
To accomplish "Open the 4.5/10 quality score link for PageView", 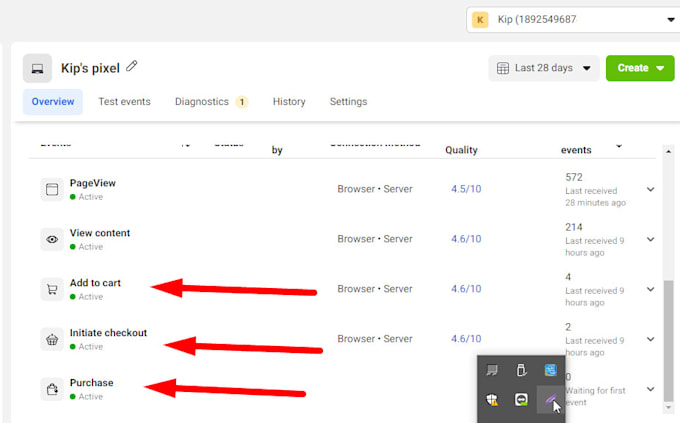I will click(466, 189).
